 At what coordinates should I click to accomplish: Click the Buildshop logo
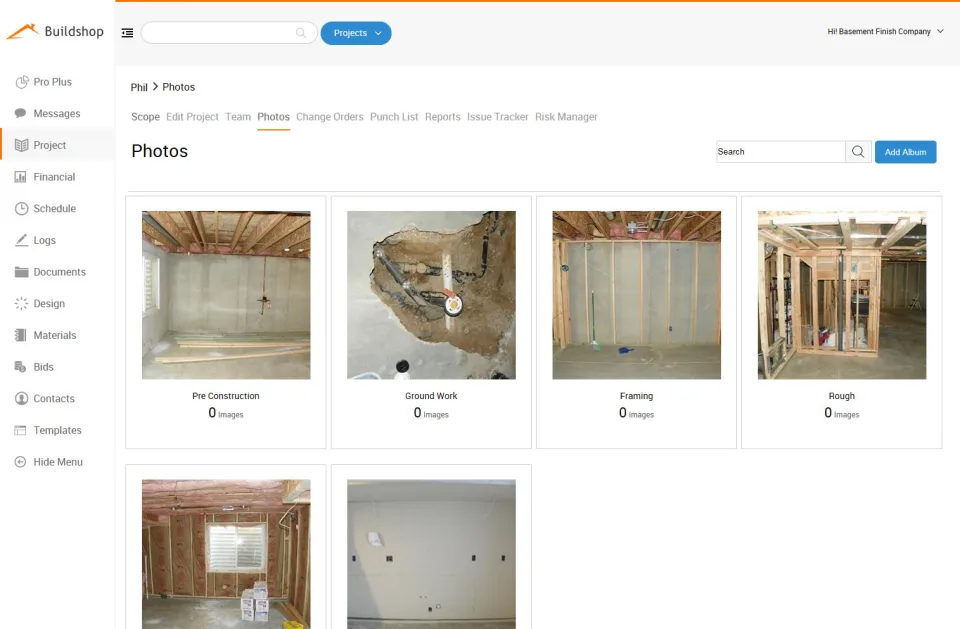click(56, 31)
